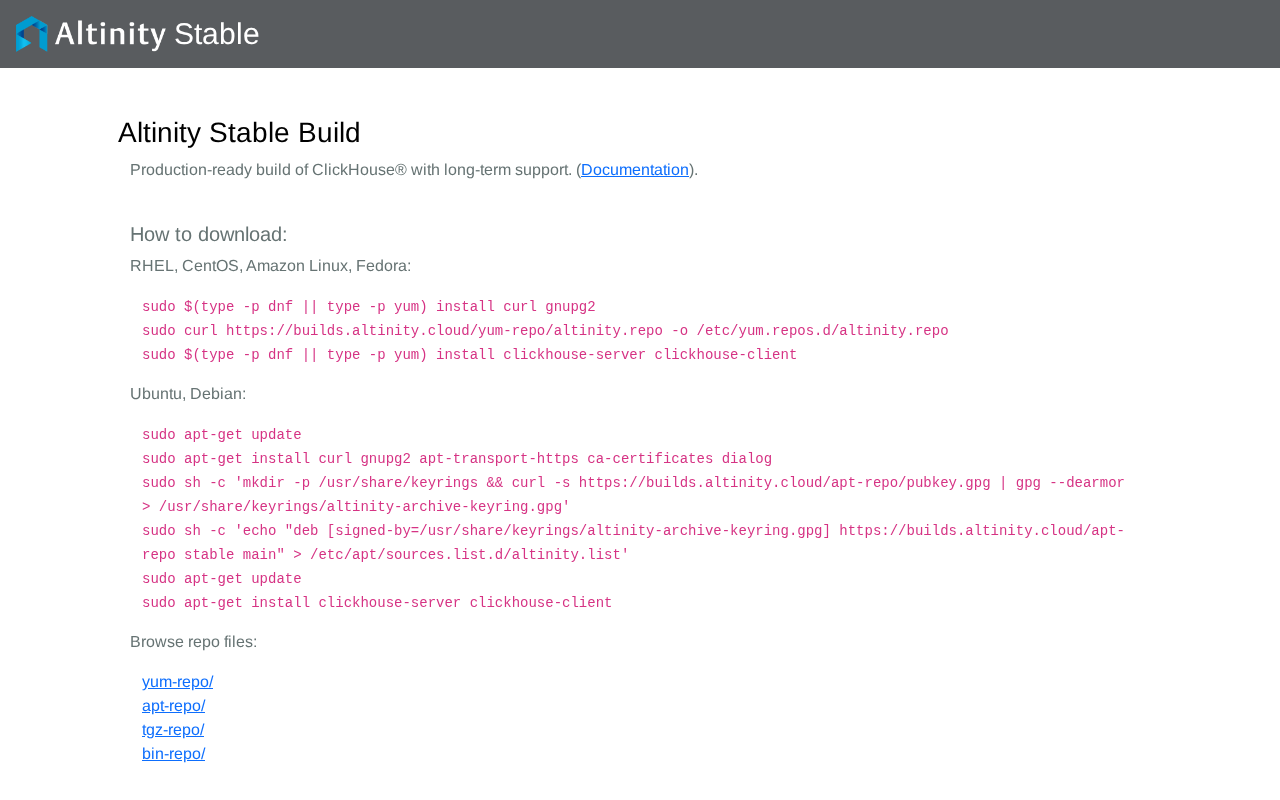Click the Altinity Stable Build heading
Image resolution: width=1280 pixels, height=800 pixels.
click(x=239, y=133)
